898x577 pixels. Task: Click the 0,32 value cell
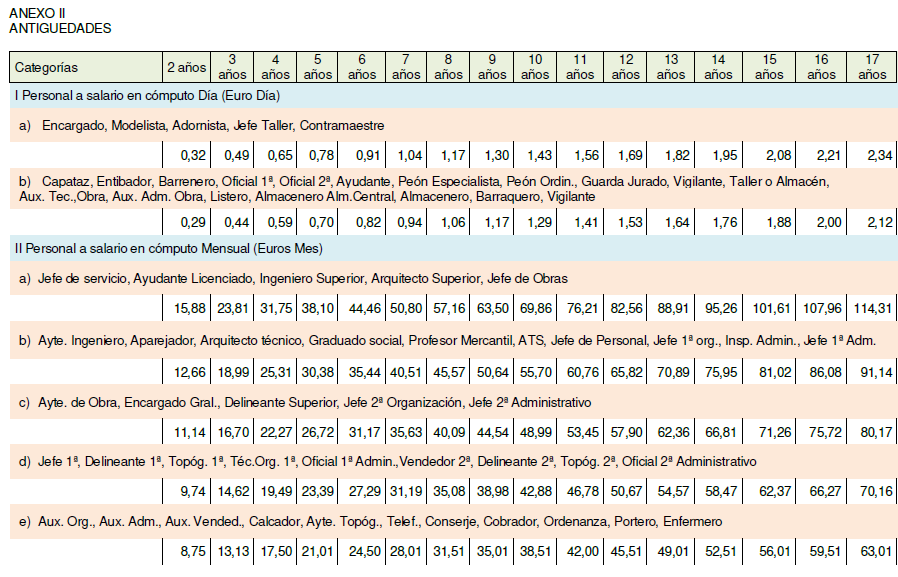pos(187,155)
